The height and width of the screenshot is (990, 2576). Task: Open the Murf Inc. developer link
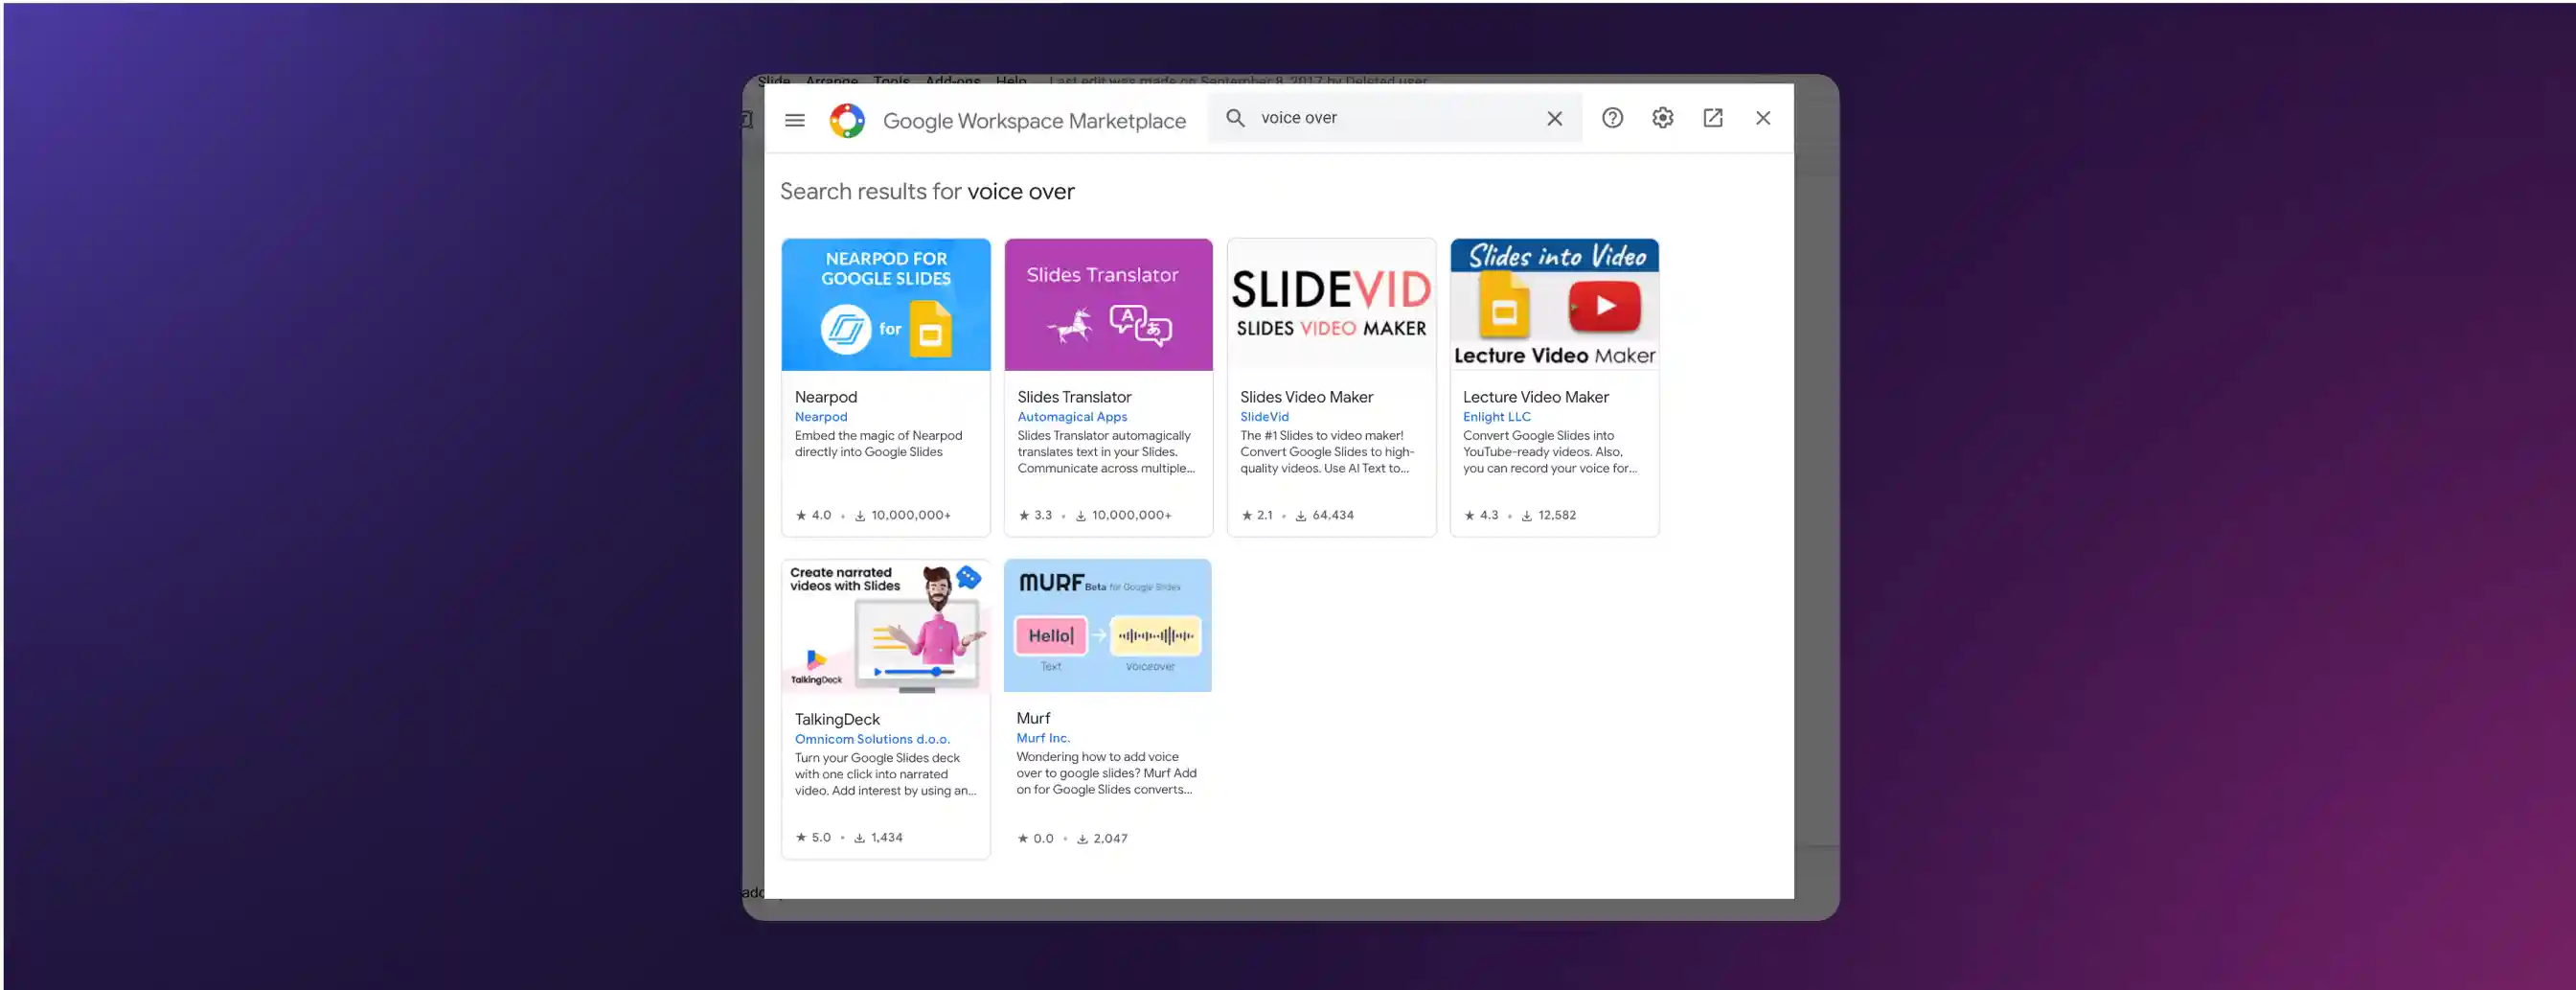tap(1043, 738)
